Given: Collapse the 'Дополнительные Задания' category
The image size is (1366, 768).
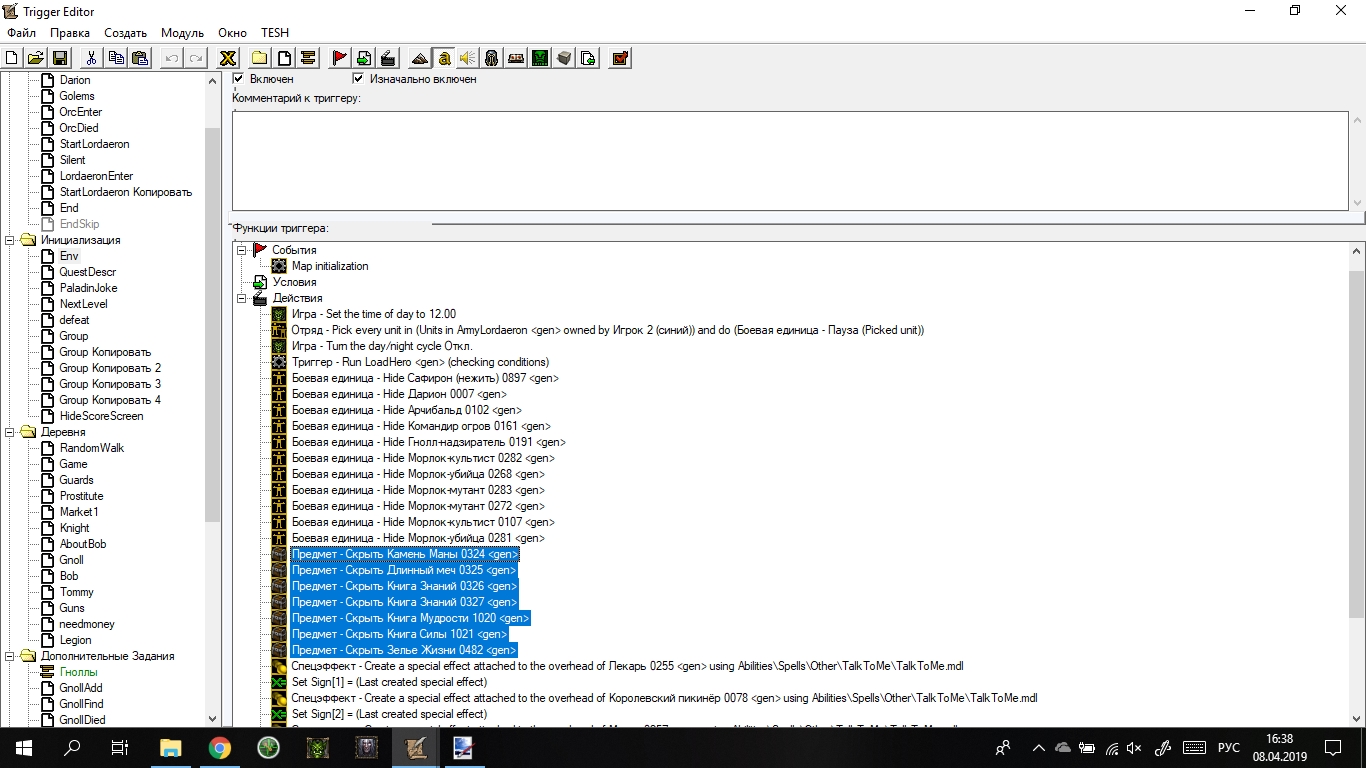Looking at the screenshot, I should tap(11, 656).
